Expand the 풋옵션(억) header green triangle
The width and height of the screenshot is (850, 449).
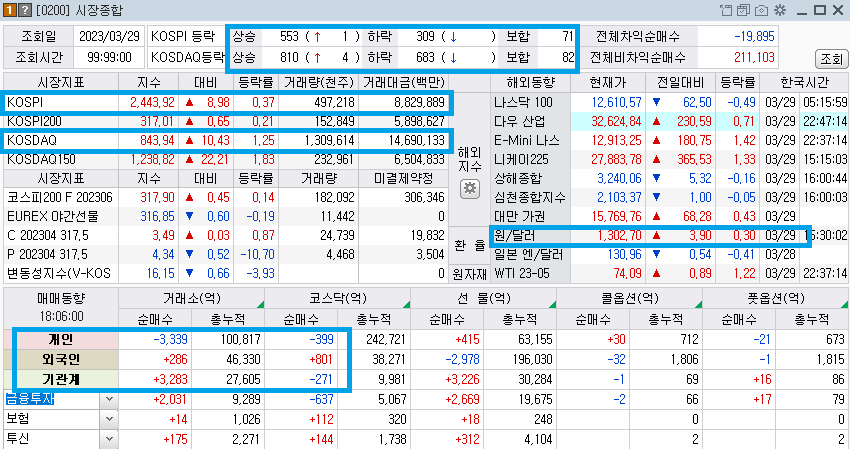845,304
